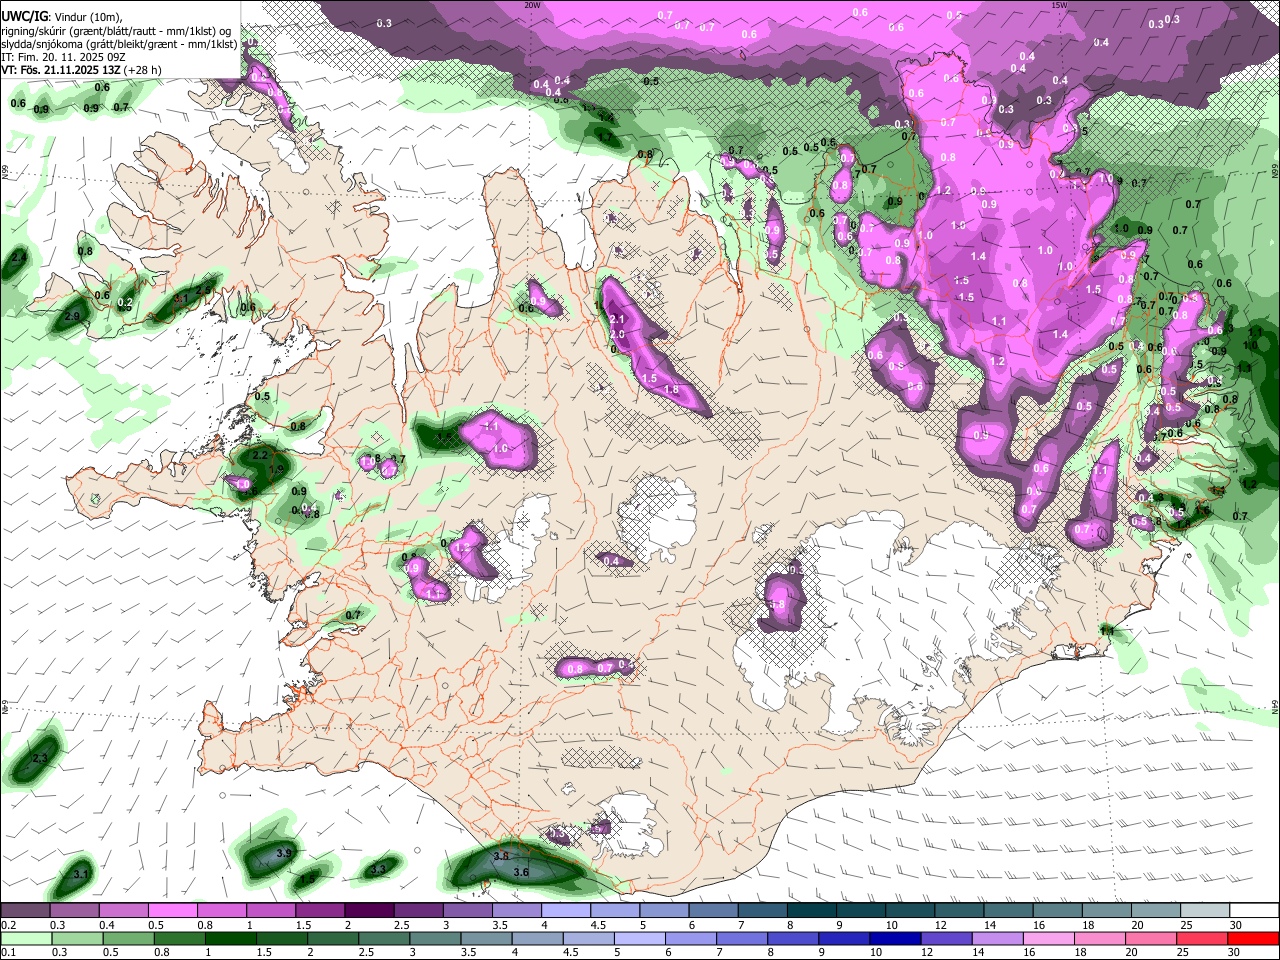This screenshot has width=1280, height=960.
Task: Select the dark teal 8–9 snow legend swatch
Action: 810,911
